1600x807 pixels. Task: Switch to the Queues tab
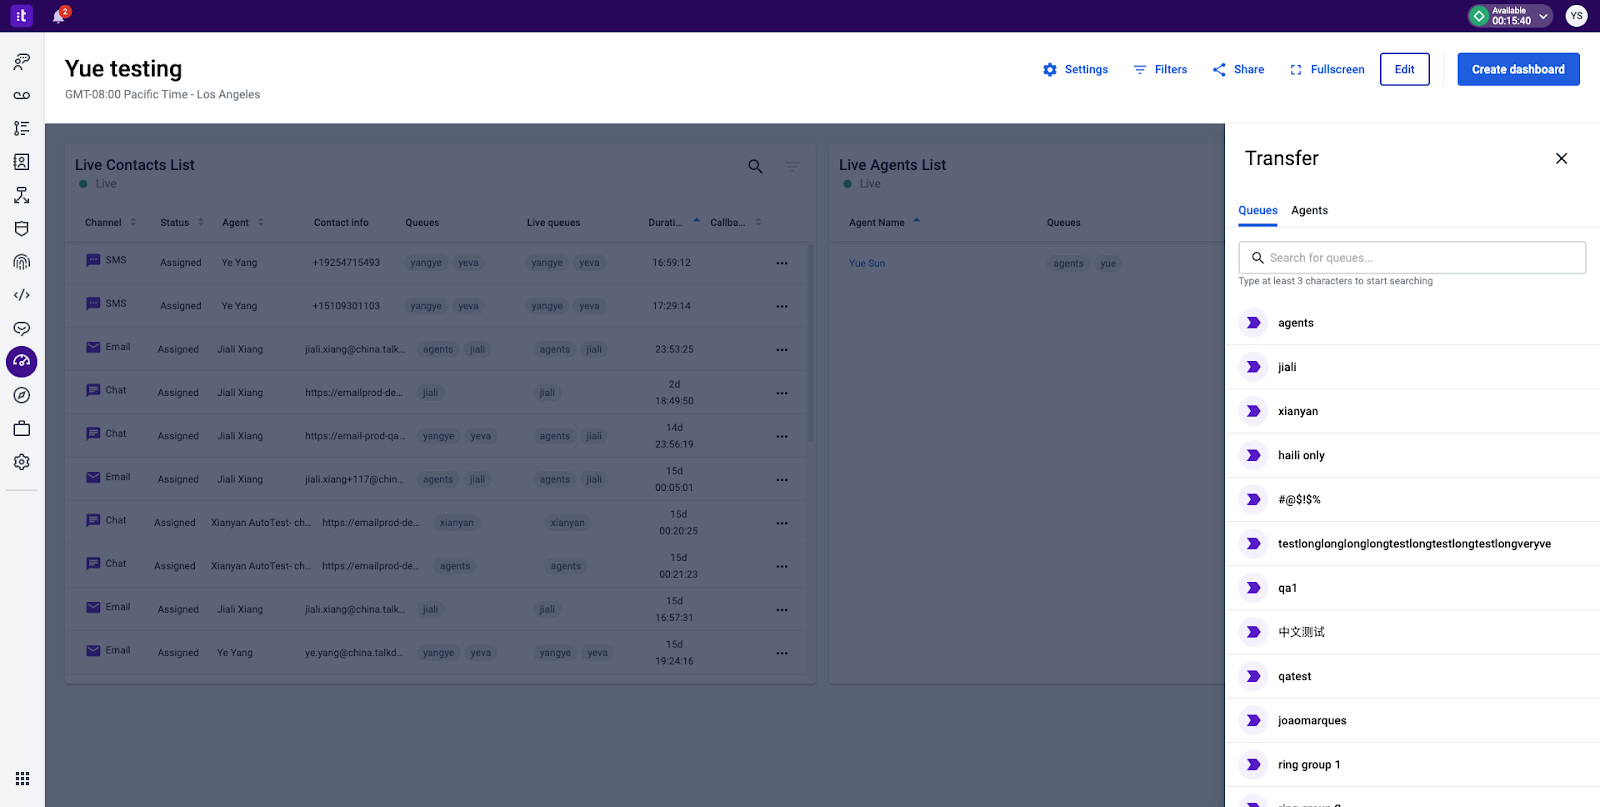point(1258,210)
